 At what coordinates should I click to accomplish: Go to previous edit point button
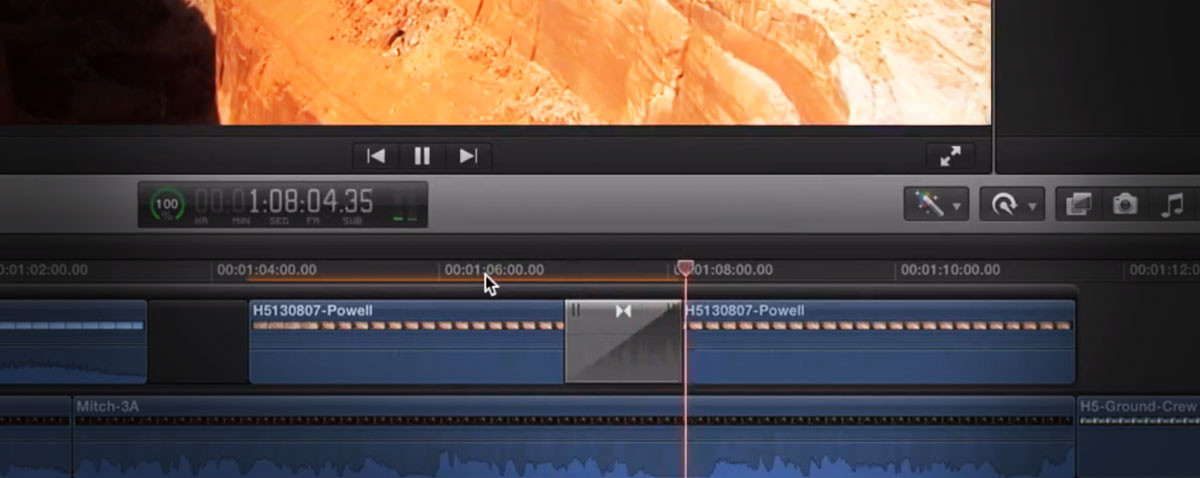376,156
